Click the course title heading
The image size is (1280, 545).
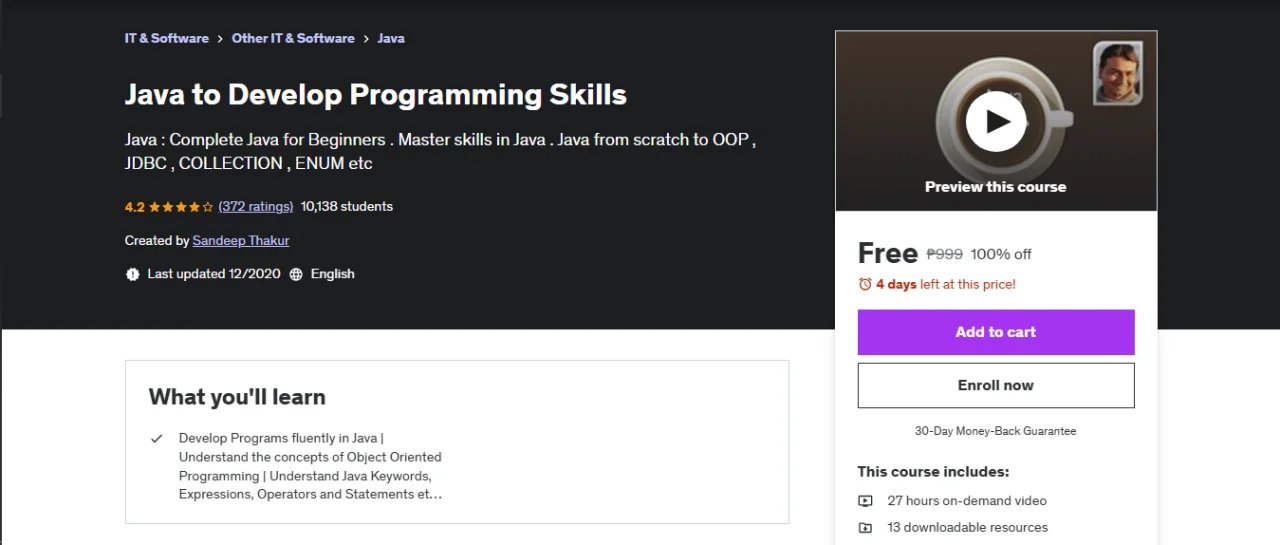point(376,94)
